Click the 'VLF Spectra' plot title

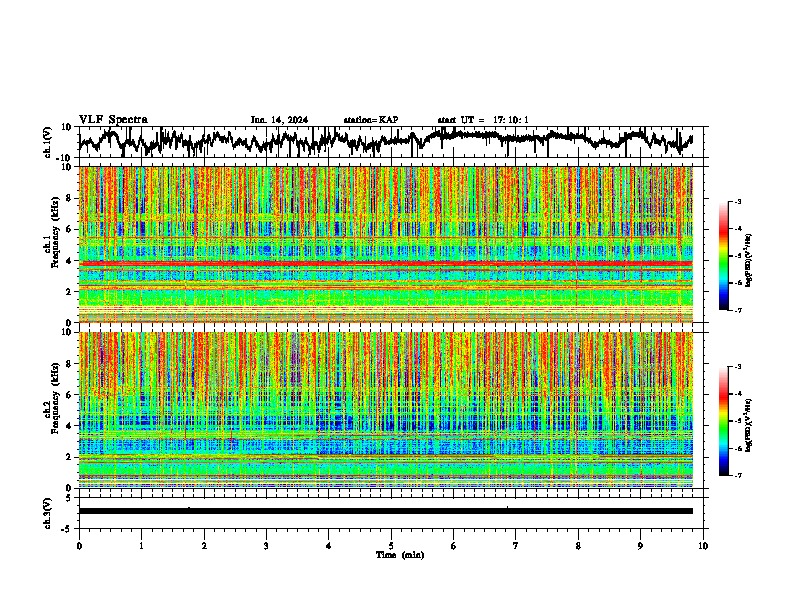click(113, 120)
